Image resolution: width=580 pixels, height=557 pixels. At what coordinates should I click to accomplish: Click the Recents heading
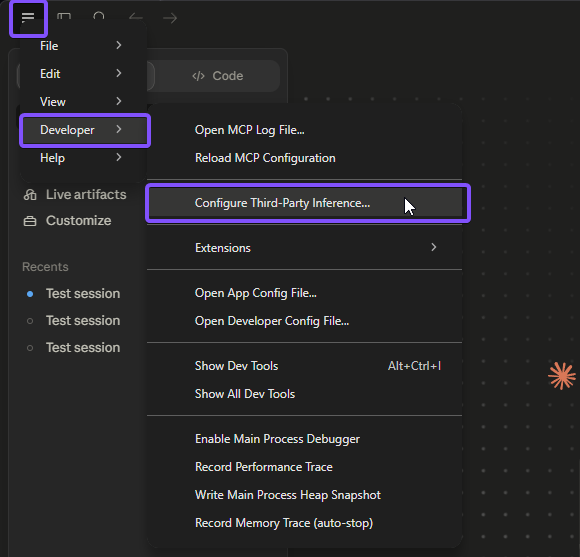[45, 267]
